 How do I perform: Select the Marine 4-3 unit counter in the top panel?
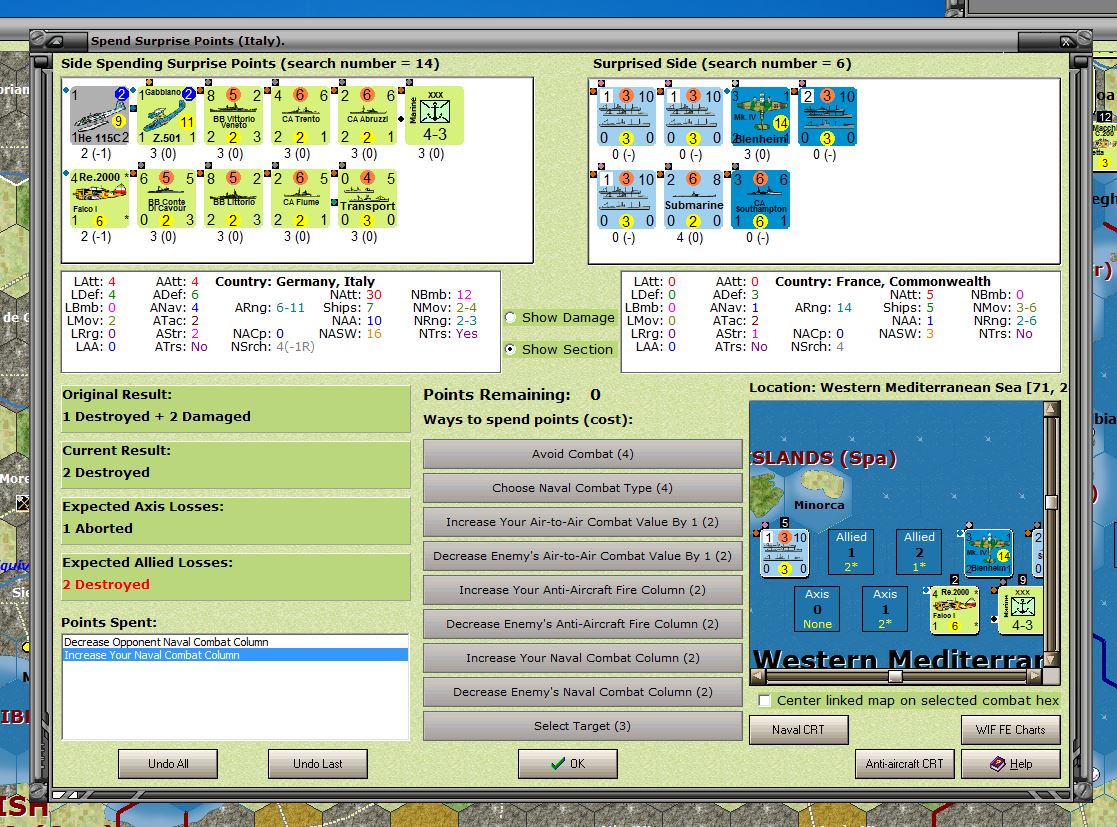[x=435, y=115]
